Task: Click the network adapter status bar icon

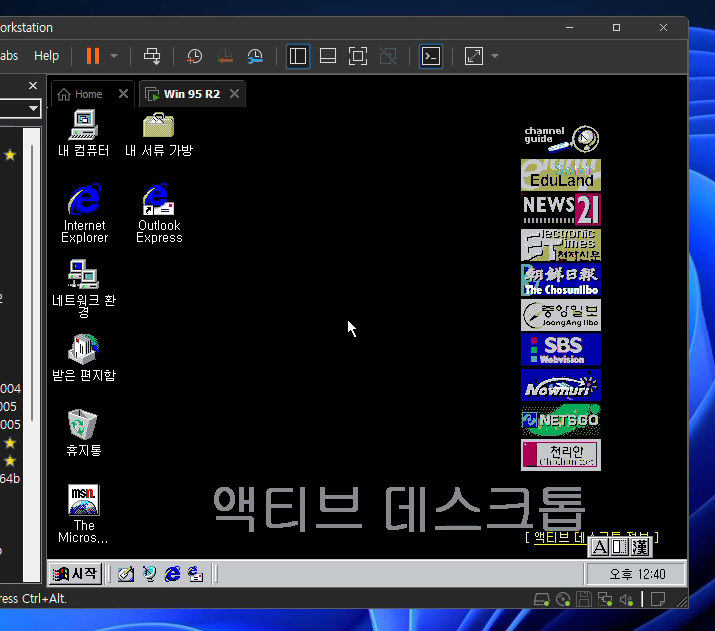Action: coord(605,599)
